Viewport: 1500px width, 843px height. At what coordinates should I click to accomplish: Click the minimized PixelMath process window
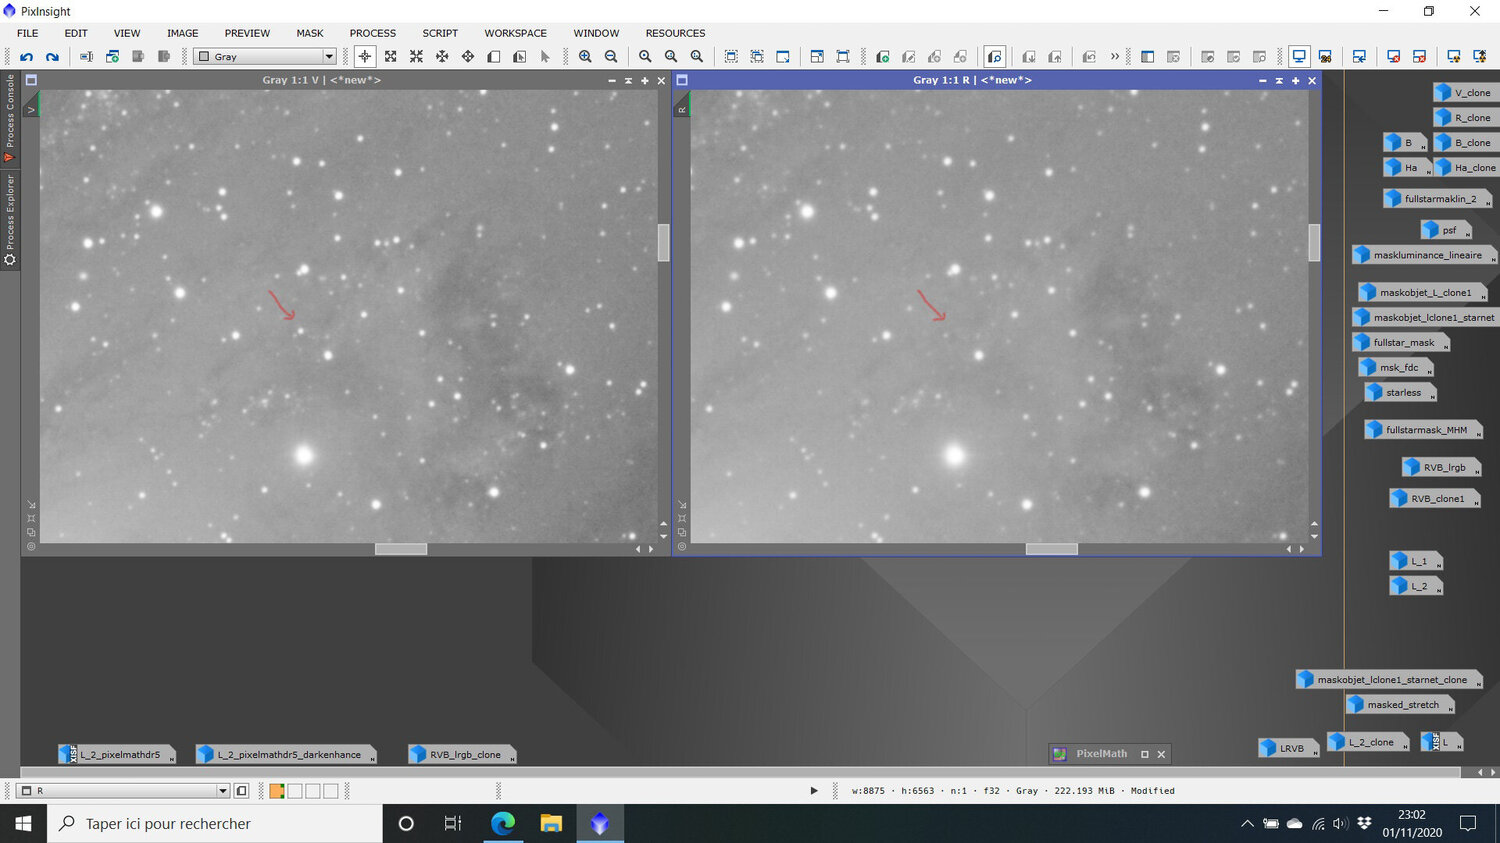[1108, 754]
